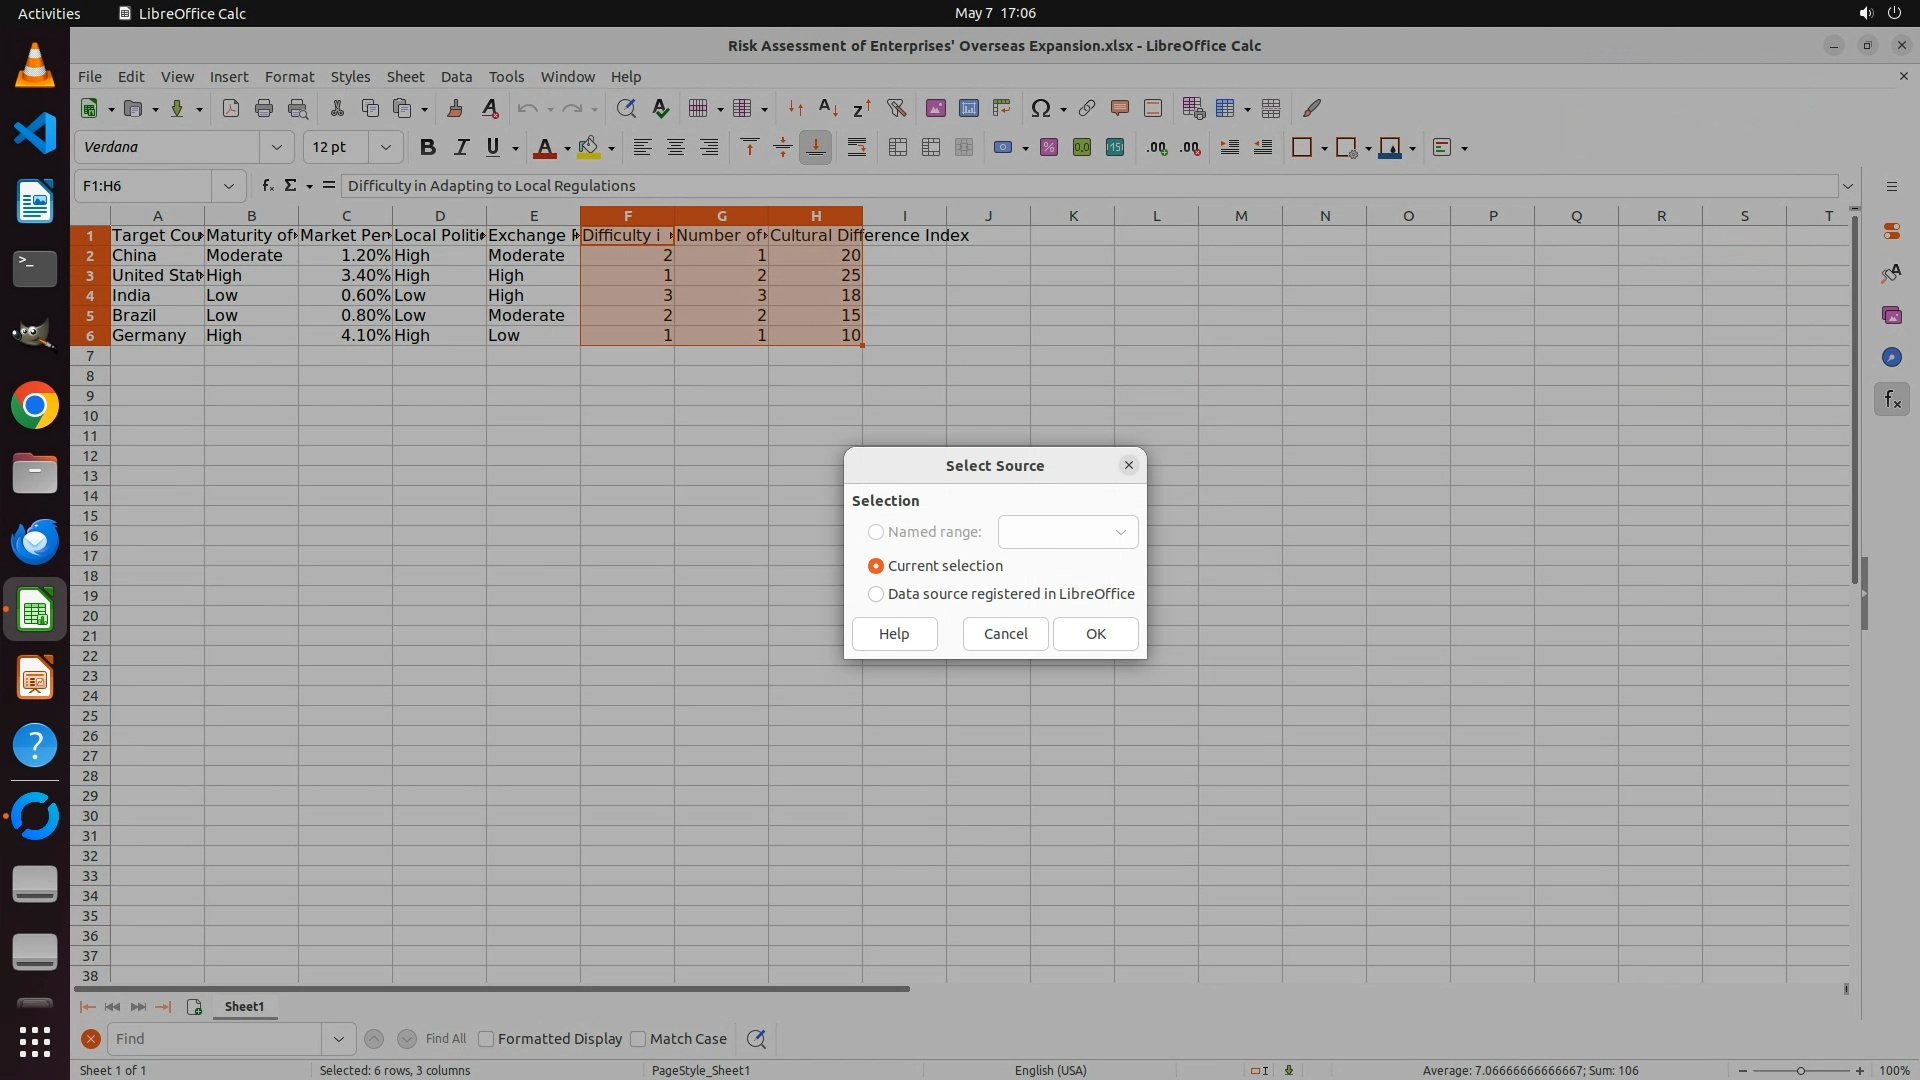Click the AutoFilter toolbar icon
This screenshot has height=1080, width=1920.
tap(896, 108)
